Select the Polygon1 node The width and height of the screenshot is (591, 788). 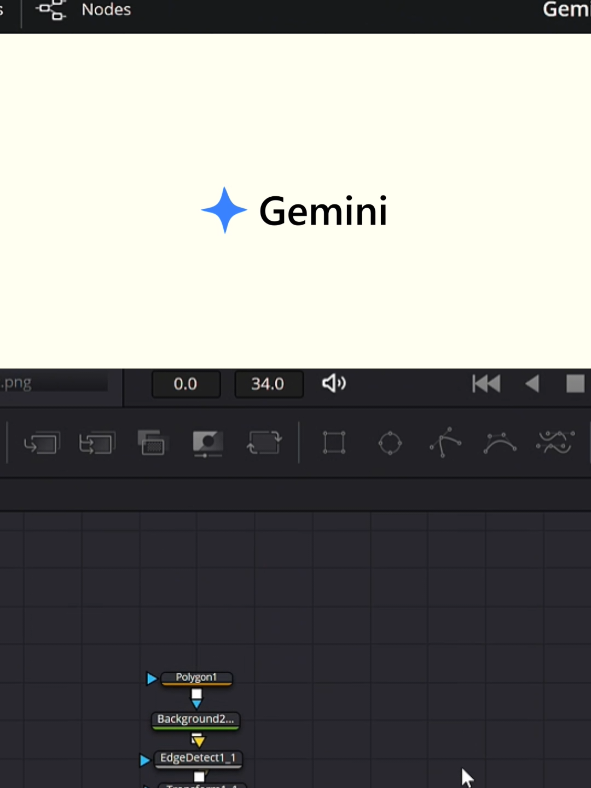(196, 678)
